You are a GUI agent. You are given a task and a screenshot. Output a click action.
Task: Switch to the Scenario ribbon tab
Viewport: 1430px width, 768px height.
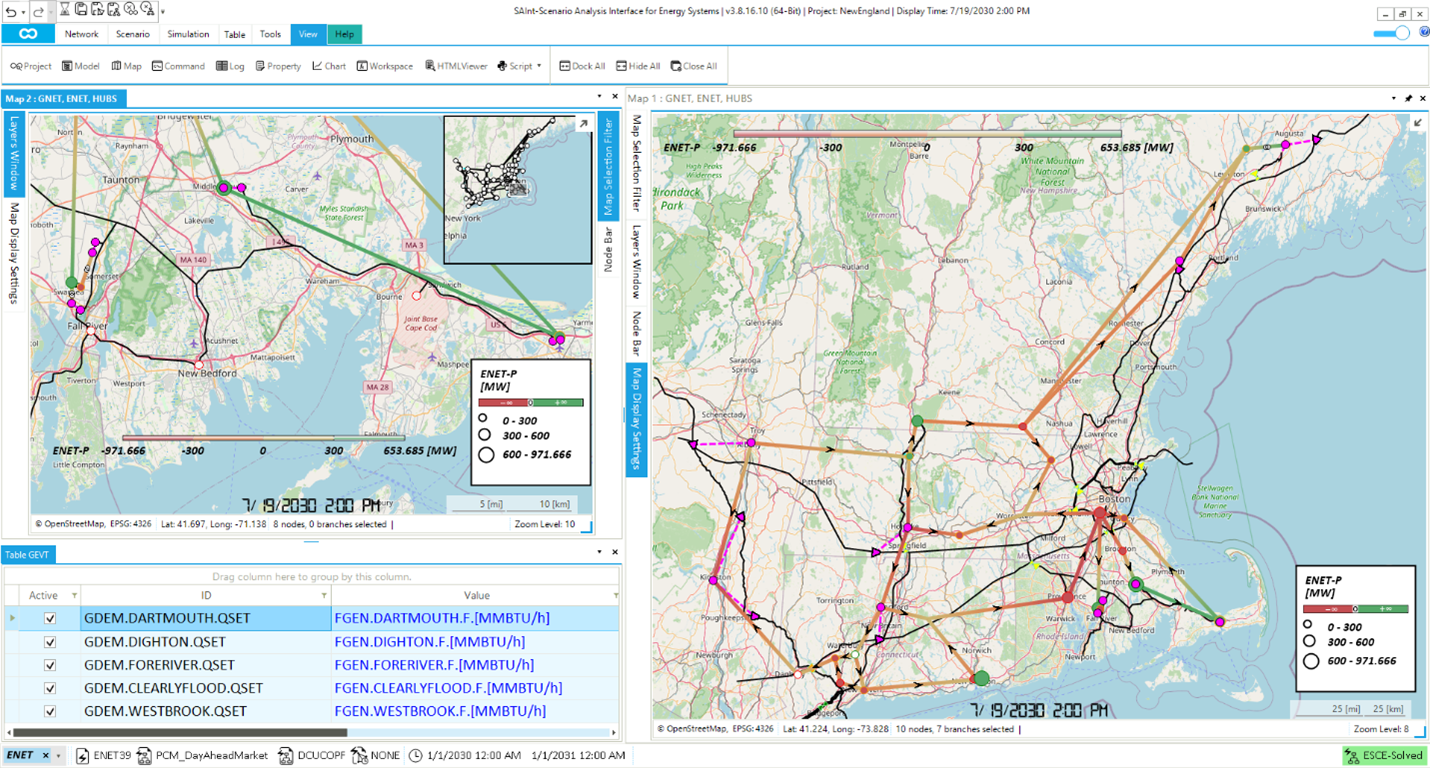pos(132,34)
